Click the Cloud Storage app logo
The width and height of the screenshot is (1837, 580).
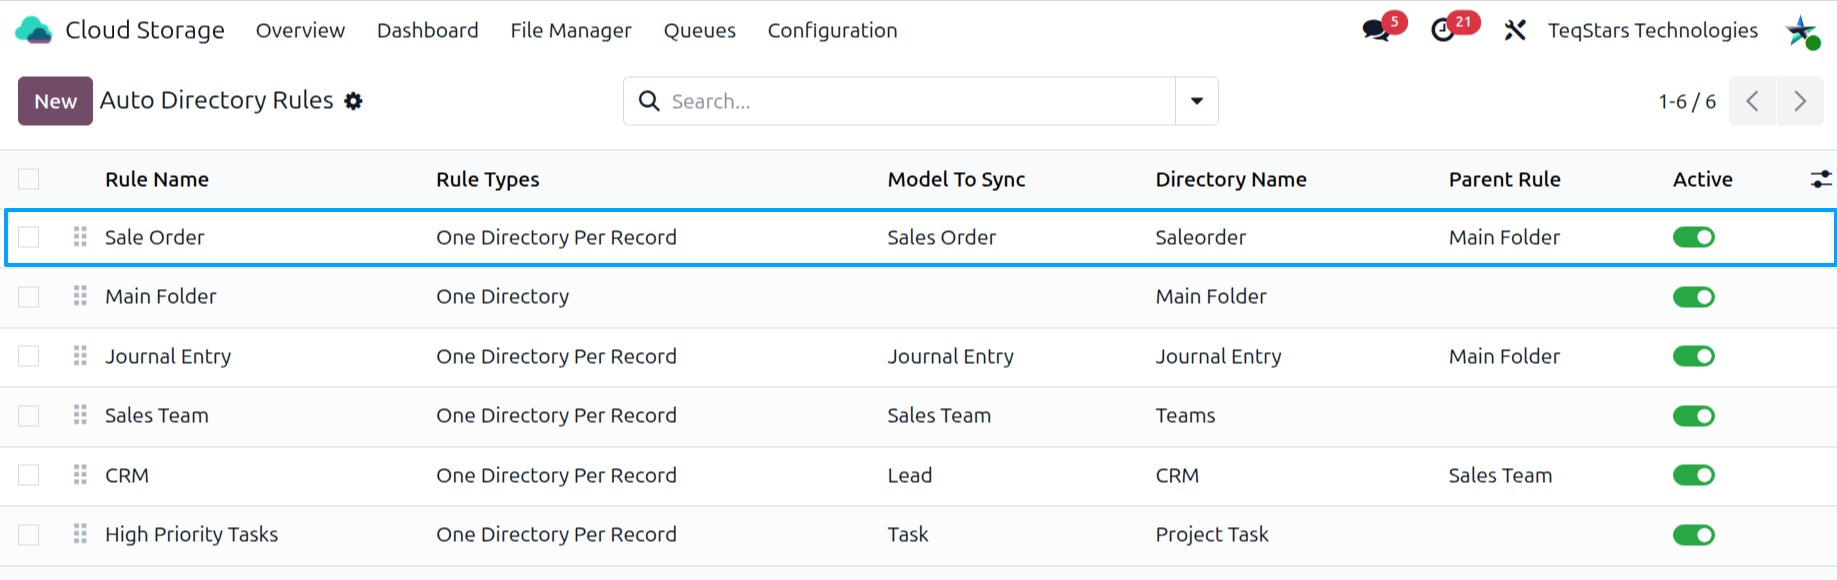[x=33, y=30]
